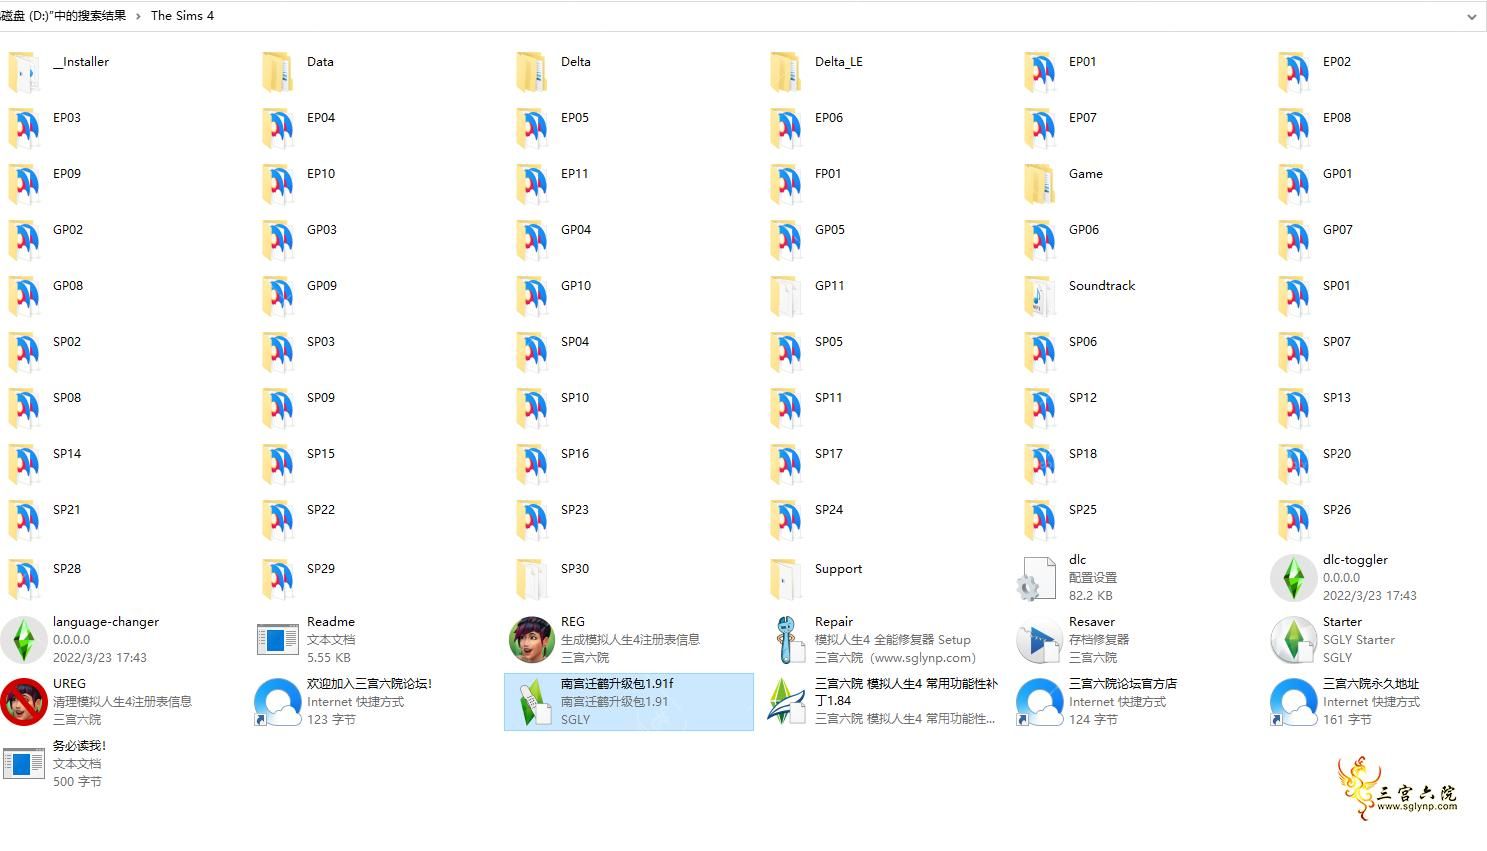Select the SP01 folder label
Image resolution: width=1487 pixels, height=851 pixels.
1336,286
